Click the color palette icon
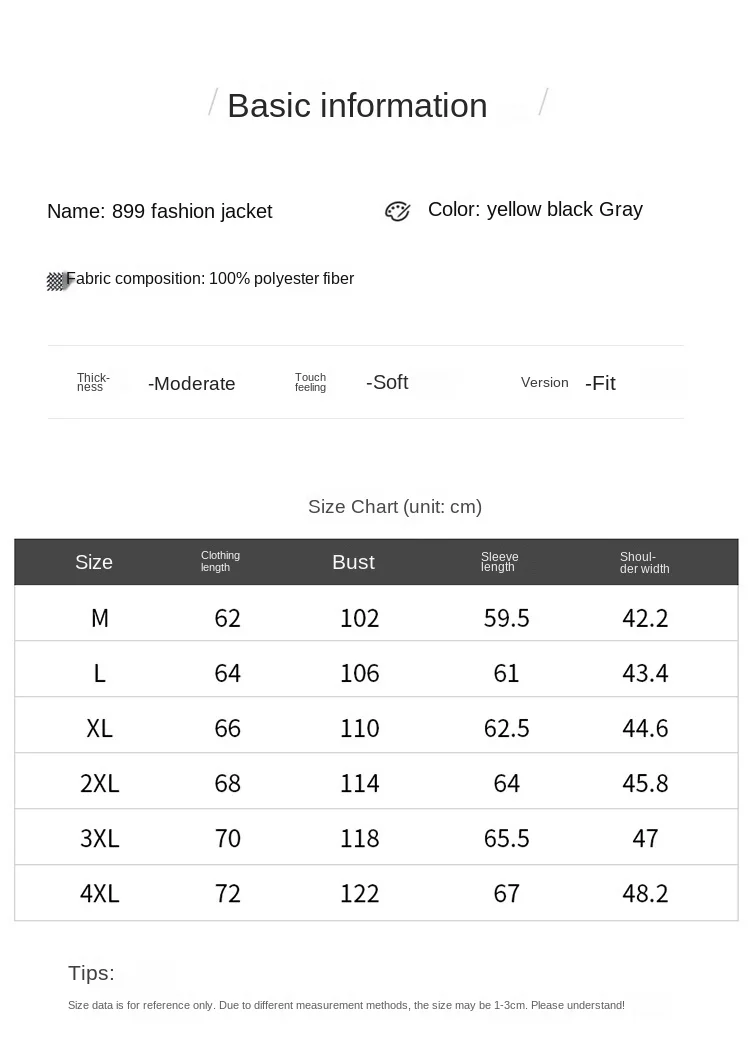The image size is (750, 1037). pos(397,211)
